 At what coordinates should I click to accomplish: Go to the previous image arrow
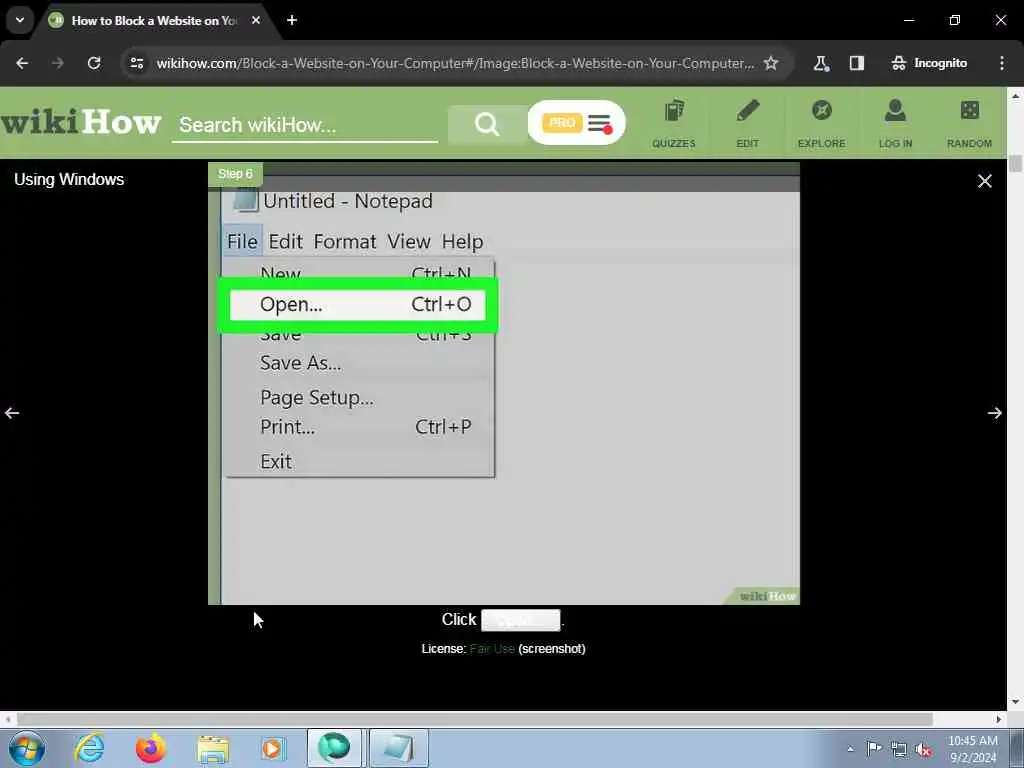(x=12, y=413)
